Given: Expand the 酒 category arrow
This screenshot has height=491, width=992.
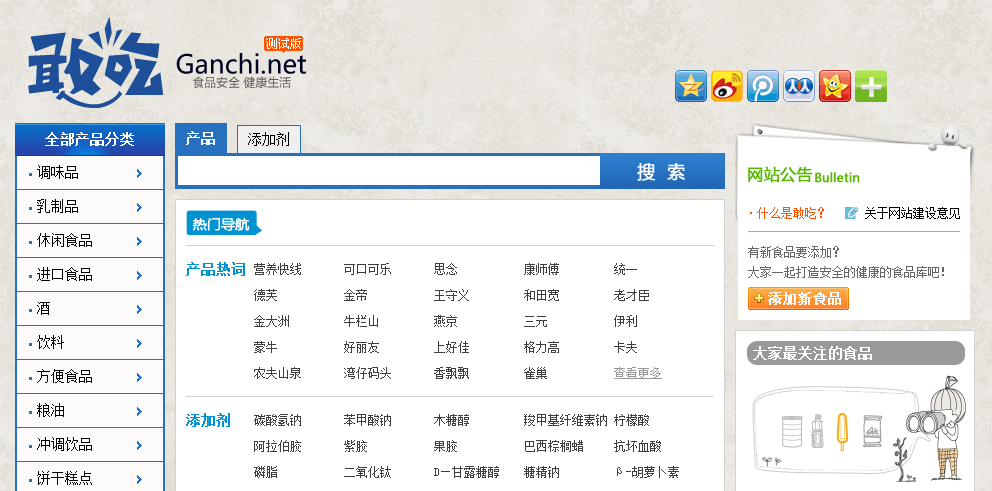Looking at the screenshot, I should click(x=139, y=309).
